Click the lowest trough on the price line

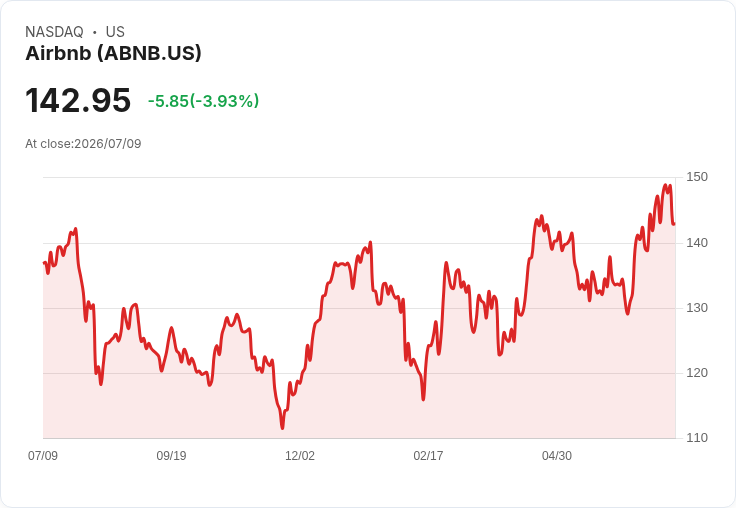tap(282, 428)
